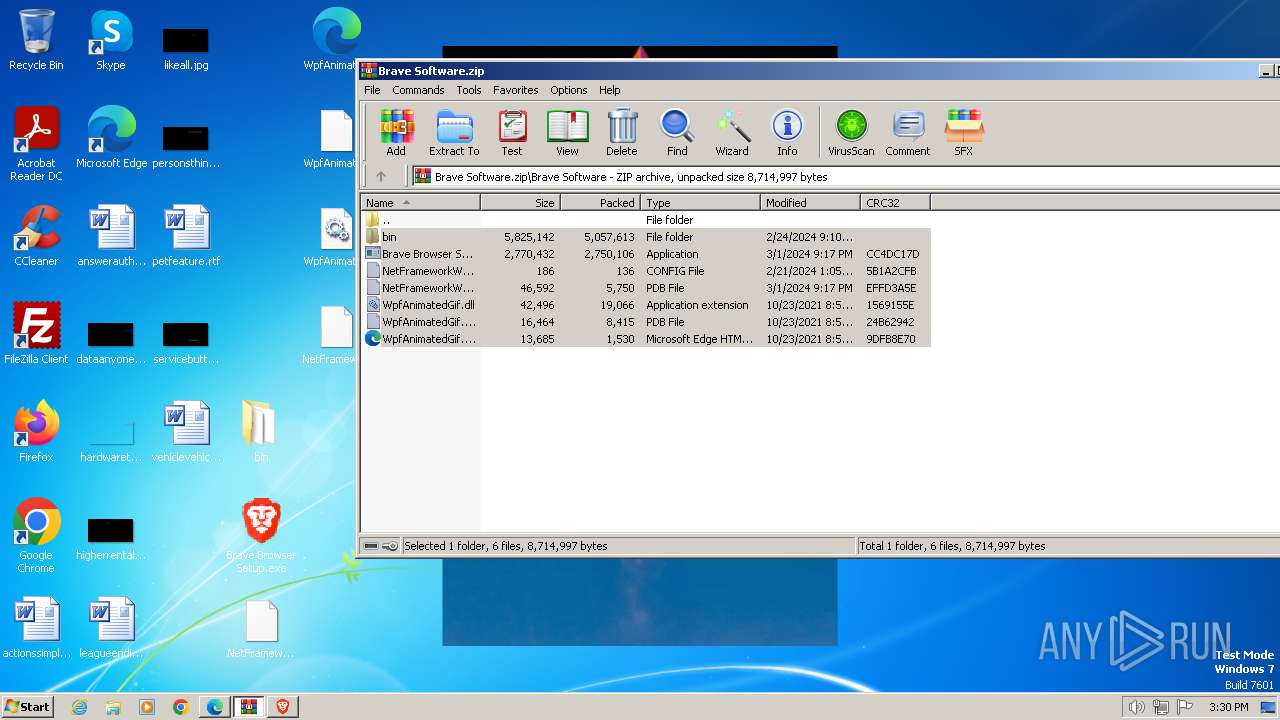Screen dimensions: 1280x720
Task: Open the Commands menu
Action: pos(418,90)
